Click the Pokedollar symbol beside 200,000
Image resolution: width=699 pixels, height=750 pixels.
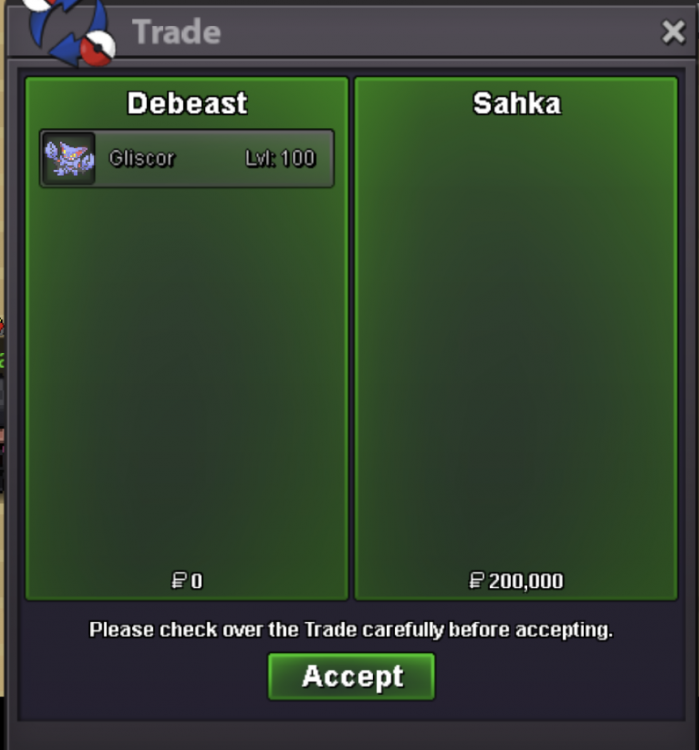click(477, 581)
